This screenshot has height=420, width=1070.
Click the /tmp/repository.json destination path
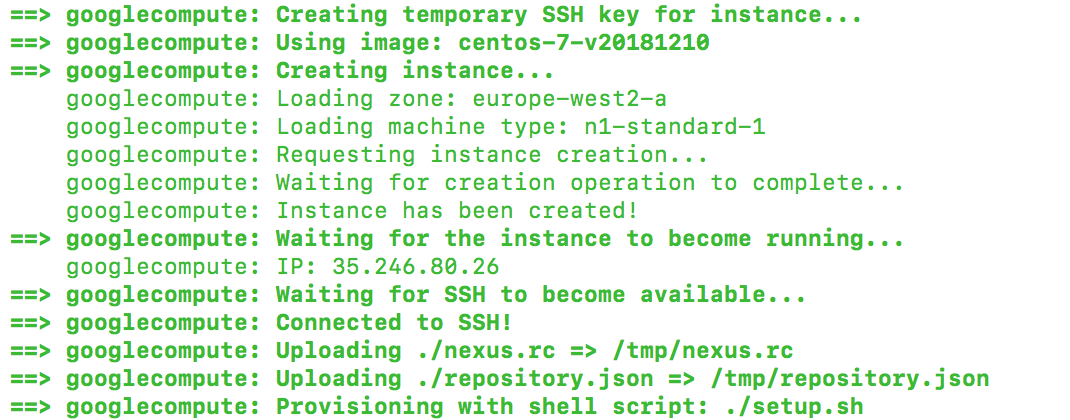point(850,379)
